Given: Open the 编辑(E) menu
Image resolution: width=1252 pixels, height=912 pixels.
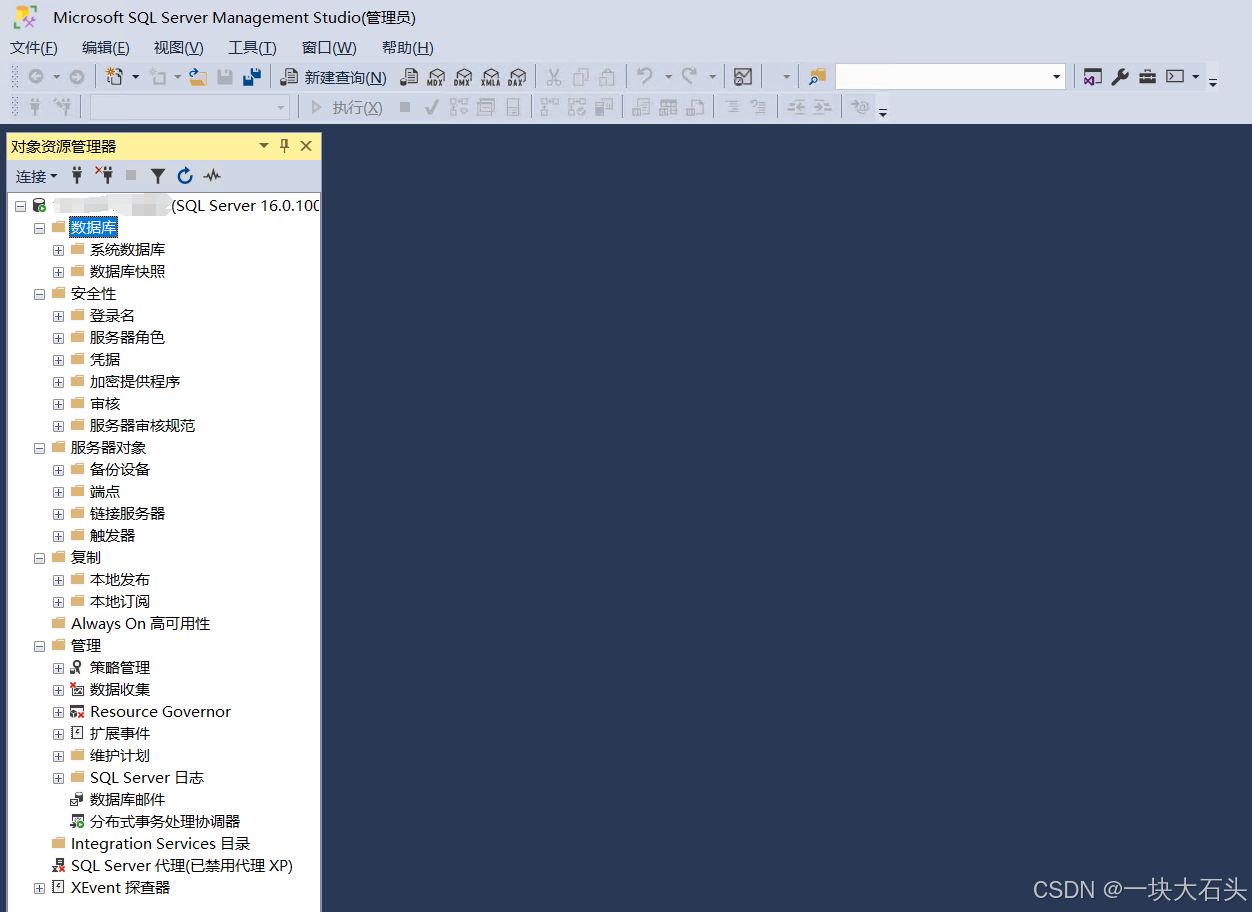Looking at the screenshot, I should 106,48.
